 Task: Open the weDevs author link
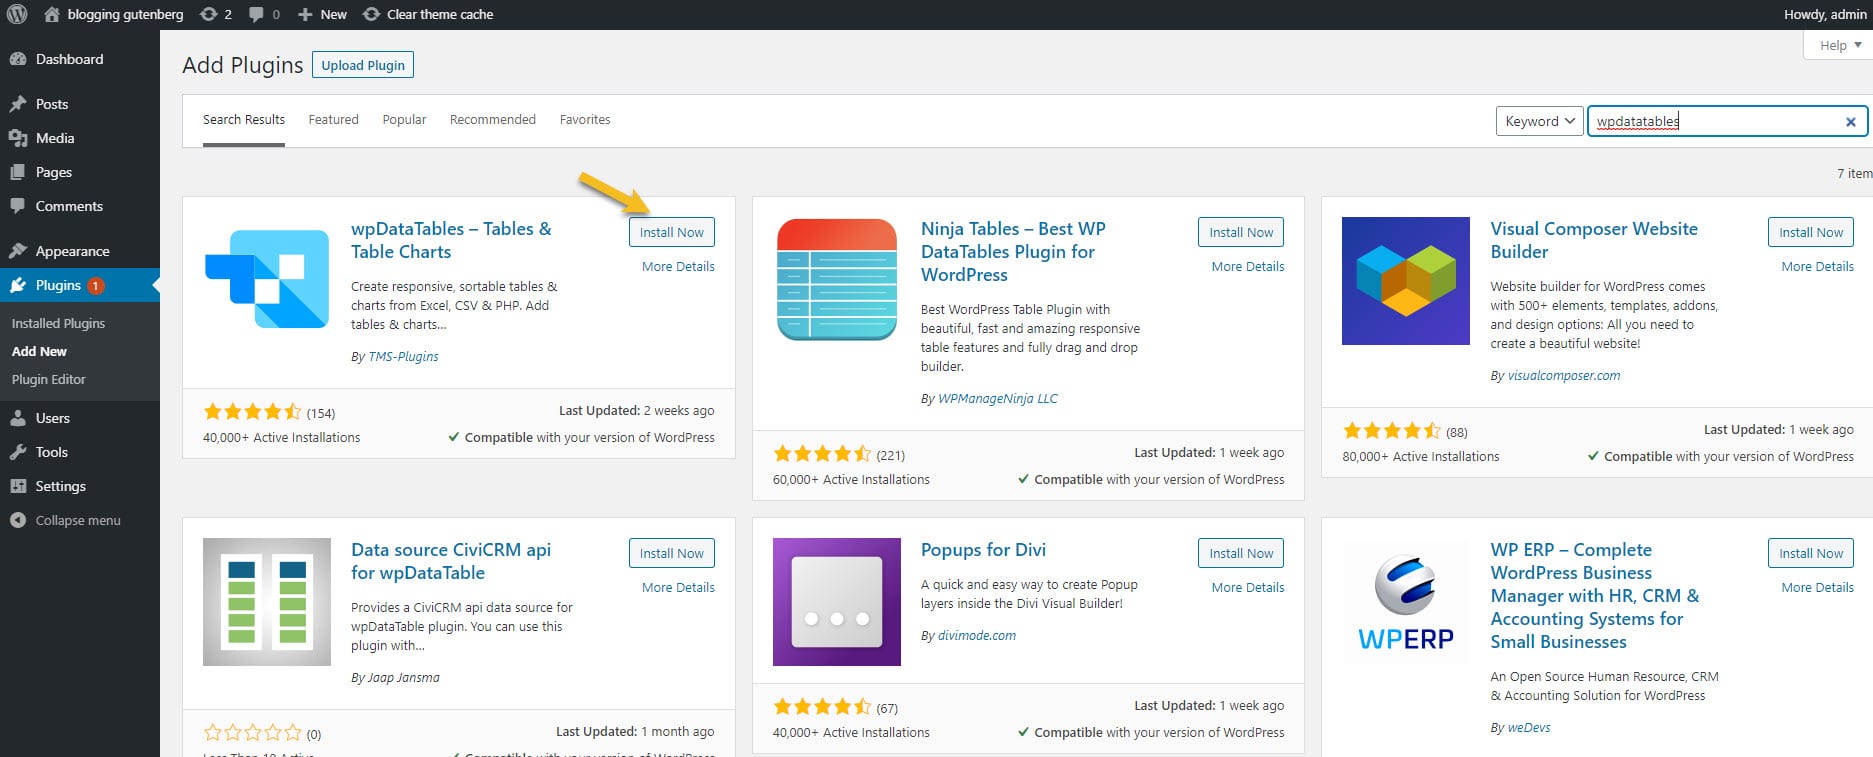pyautogui.click(x=1528, y=728)
